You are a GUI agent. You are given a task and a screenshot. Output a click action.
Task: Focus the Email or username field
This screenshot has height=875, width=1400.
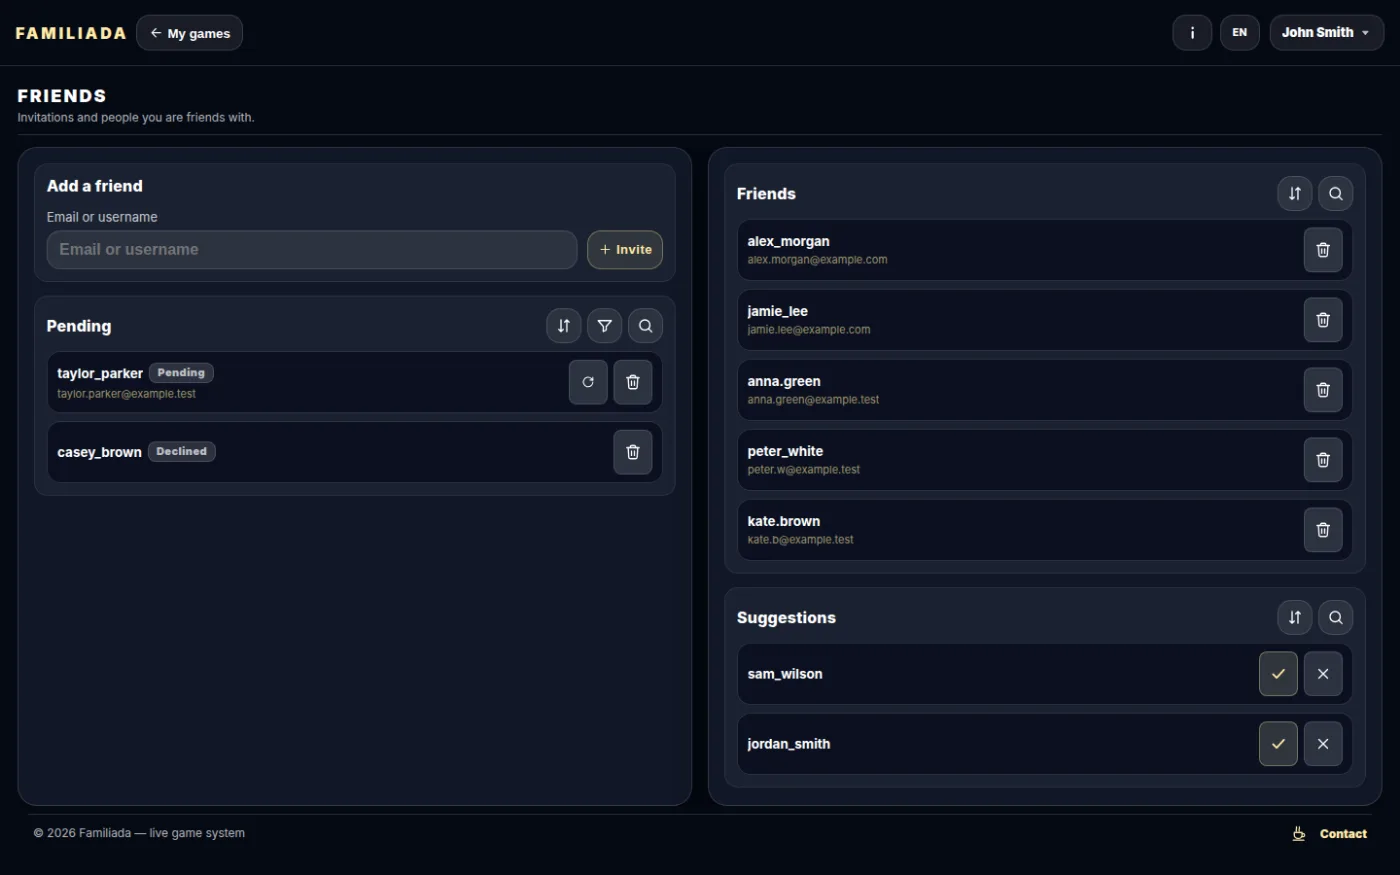click(312, 250)
